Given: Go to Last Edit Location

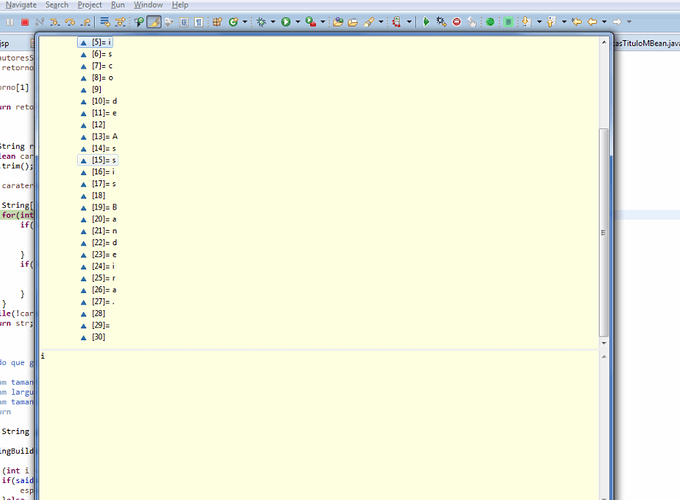Looking at the screenshot, I should pos(577,22).
